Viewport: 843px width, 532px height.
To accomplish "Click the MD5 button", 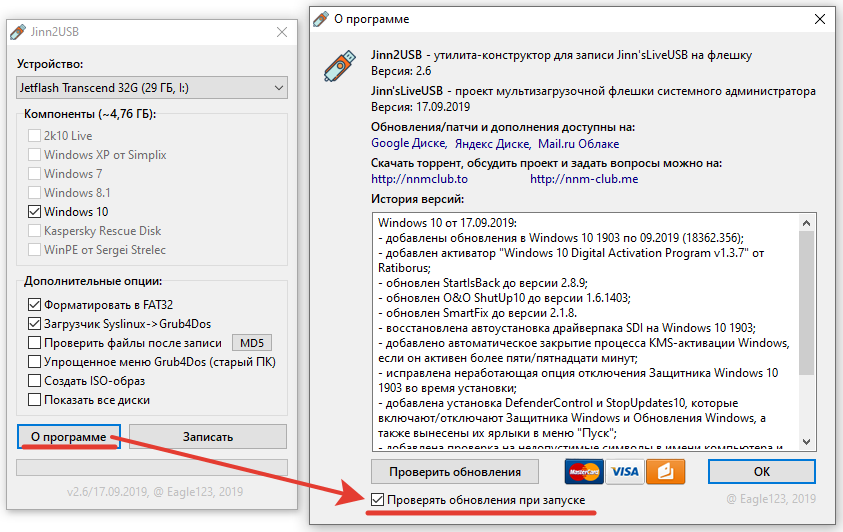I will click(252, 343).
